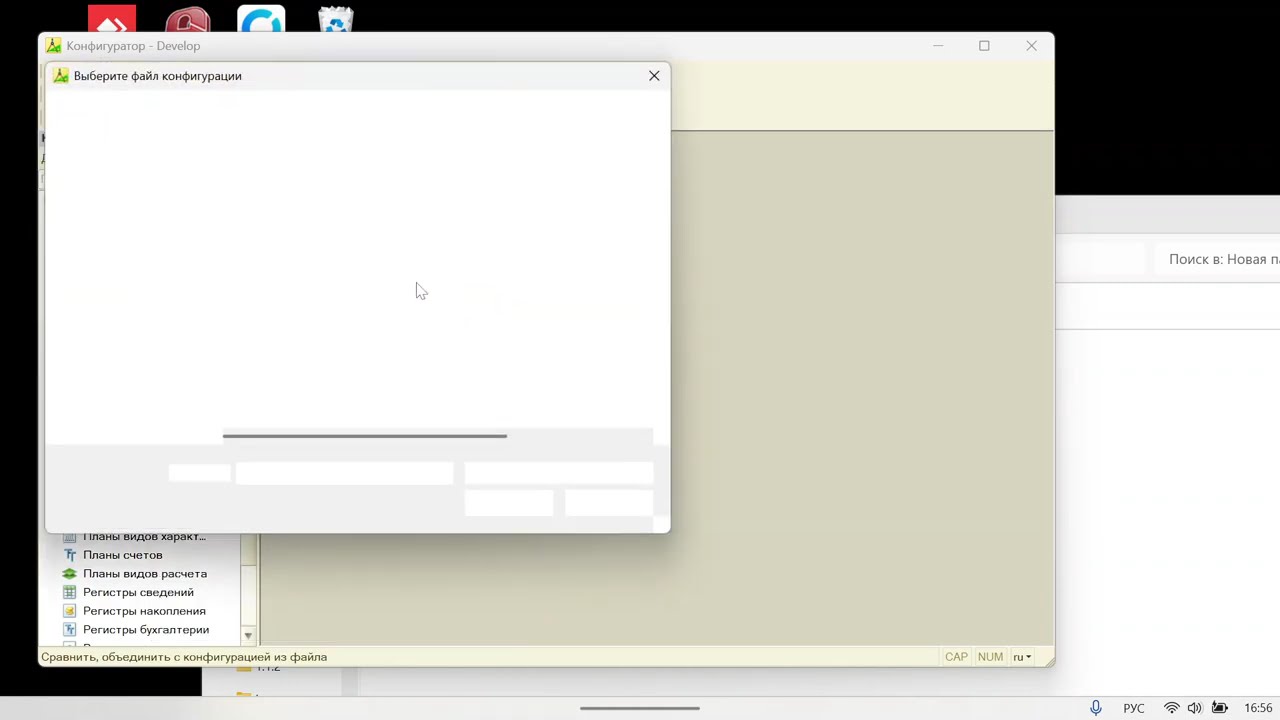Maximize the Конфигуратор - Develop window

[984, 46]
